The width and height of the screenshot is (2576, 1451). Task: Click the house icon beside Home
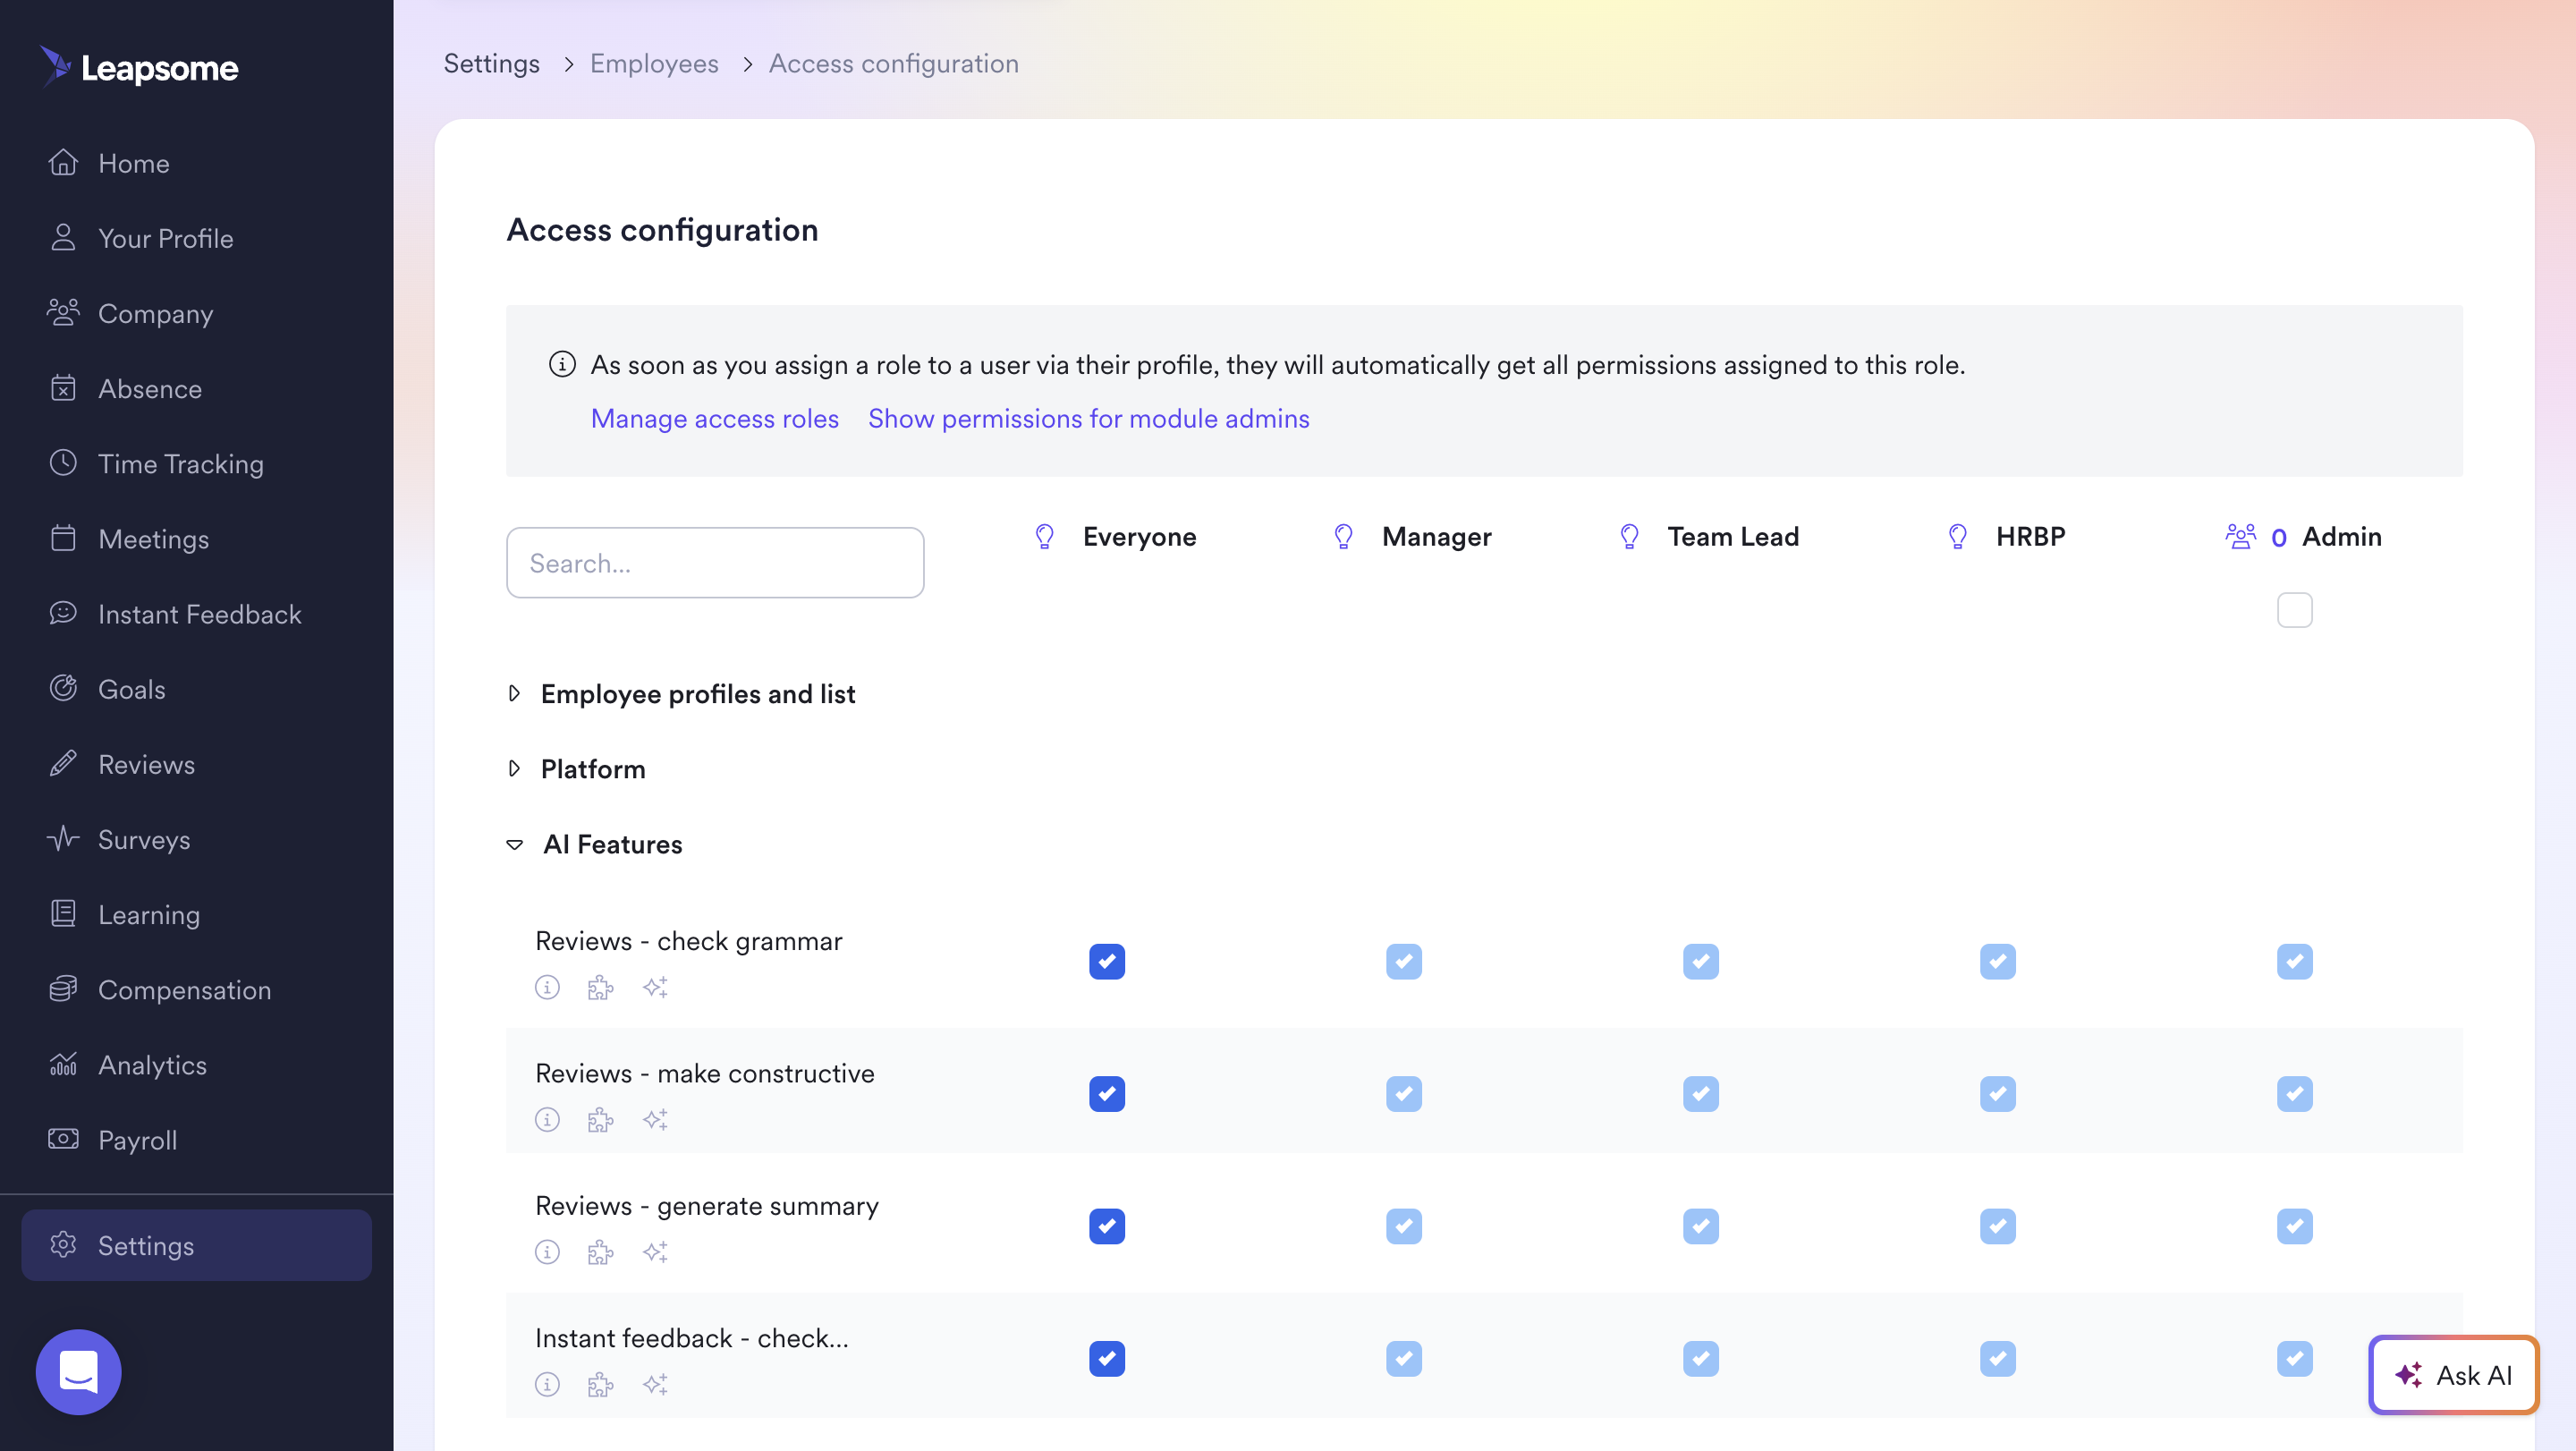click(63, 162)
